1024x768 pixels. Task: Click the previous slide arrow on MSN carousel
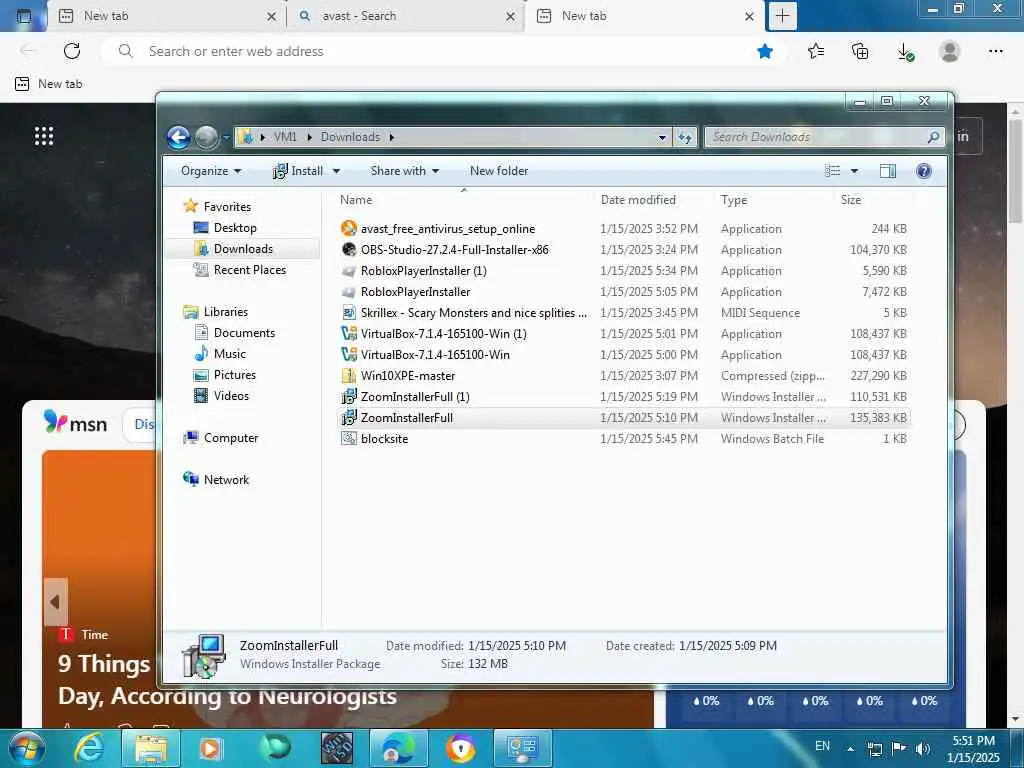56,602
